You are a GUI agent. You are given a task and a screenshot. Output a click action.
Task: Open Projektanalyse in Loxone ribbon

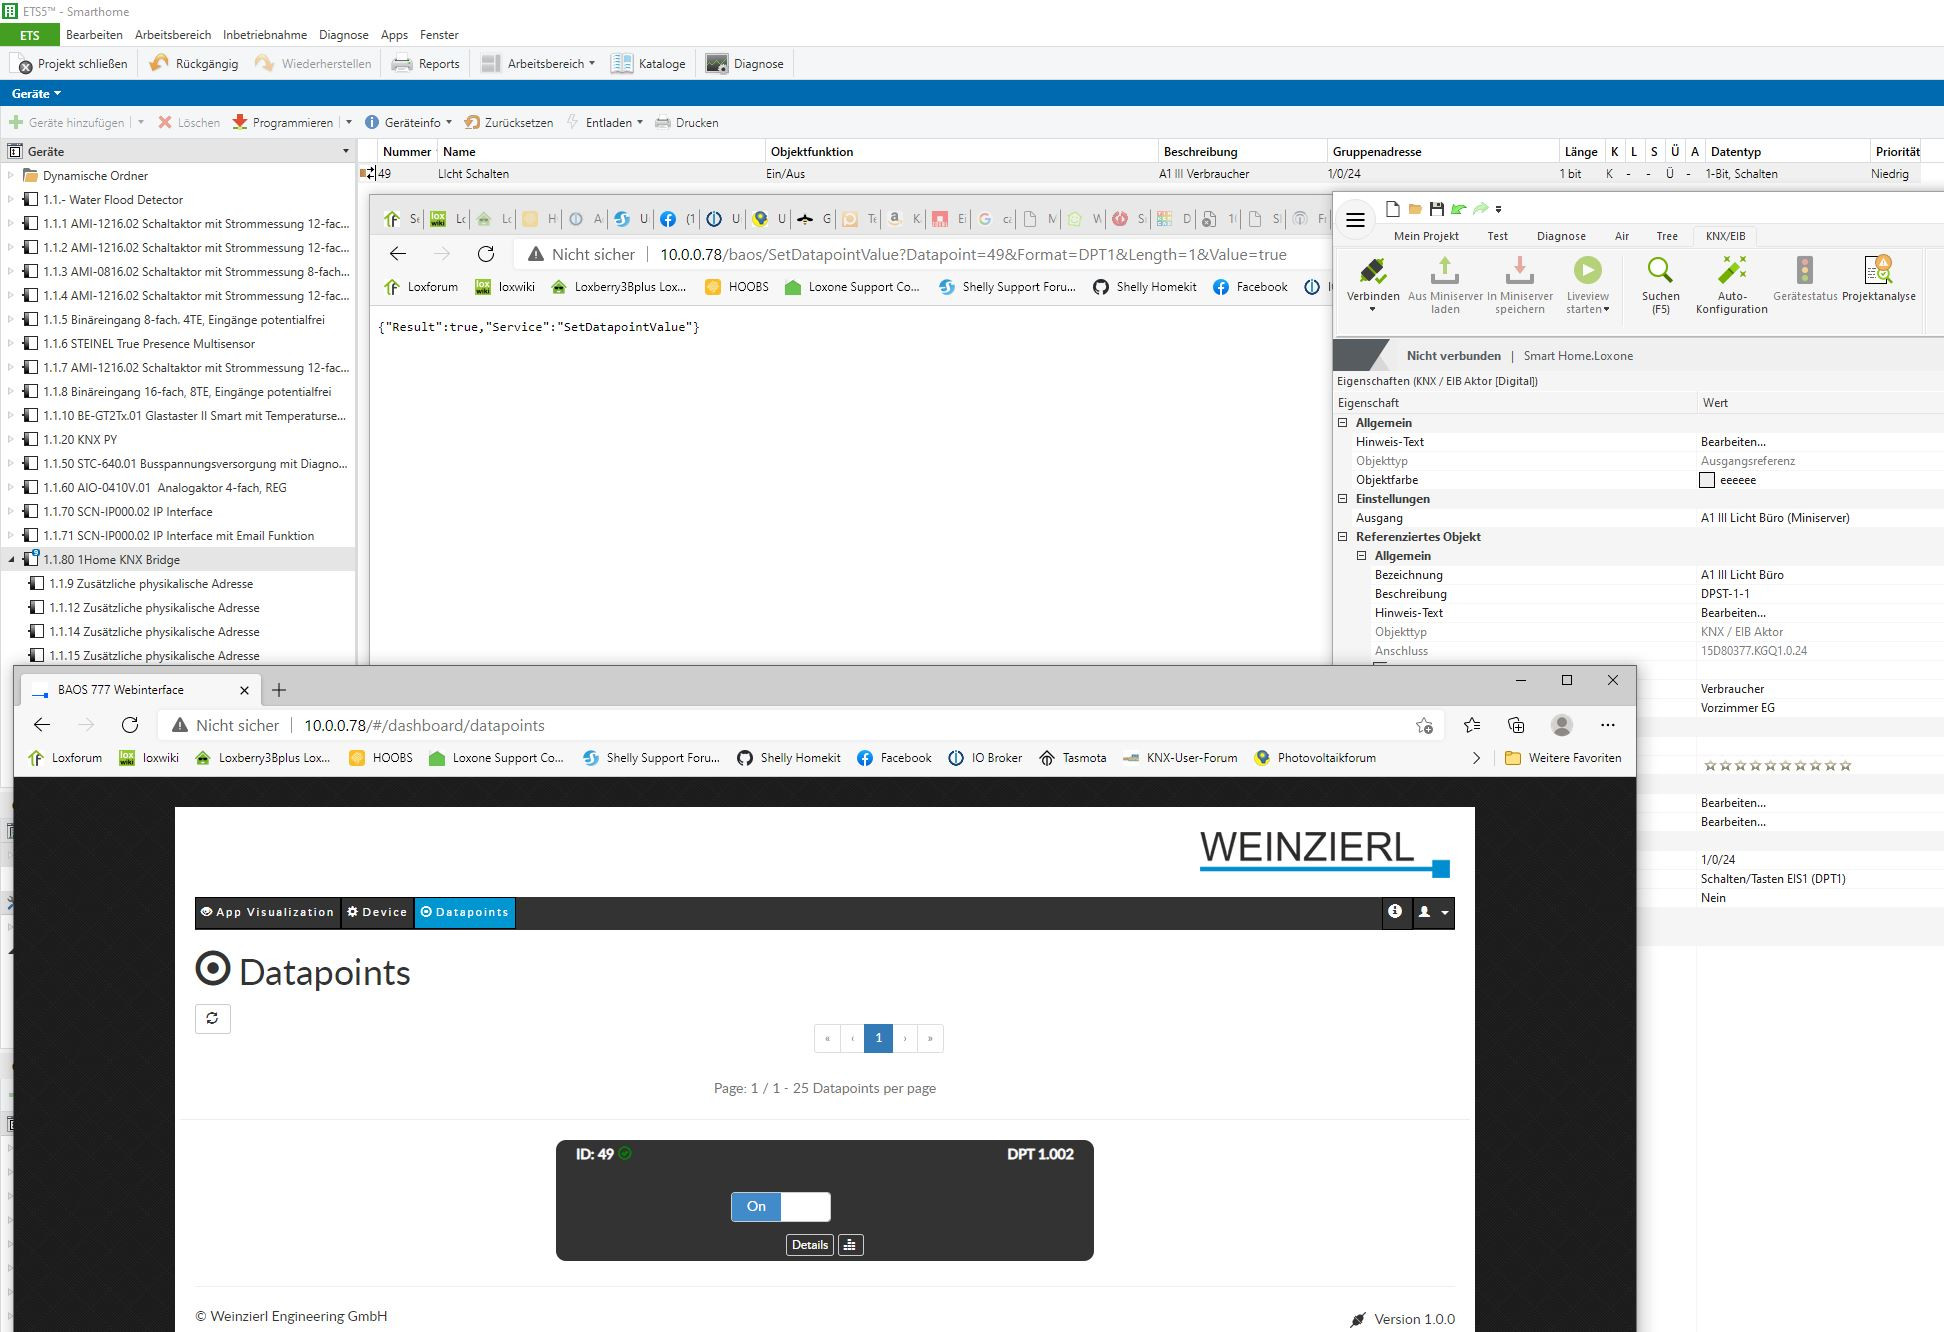[1878, 270]
